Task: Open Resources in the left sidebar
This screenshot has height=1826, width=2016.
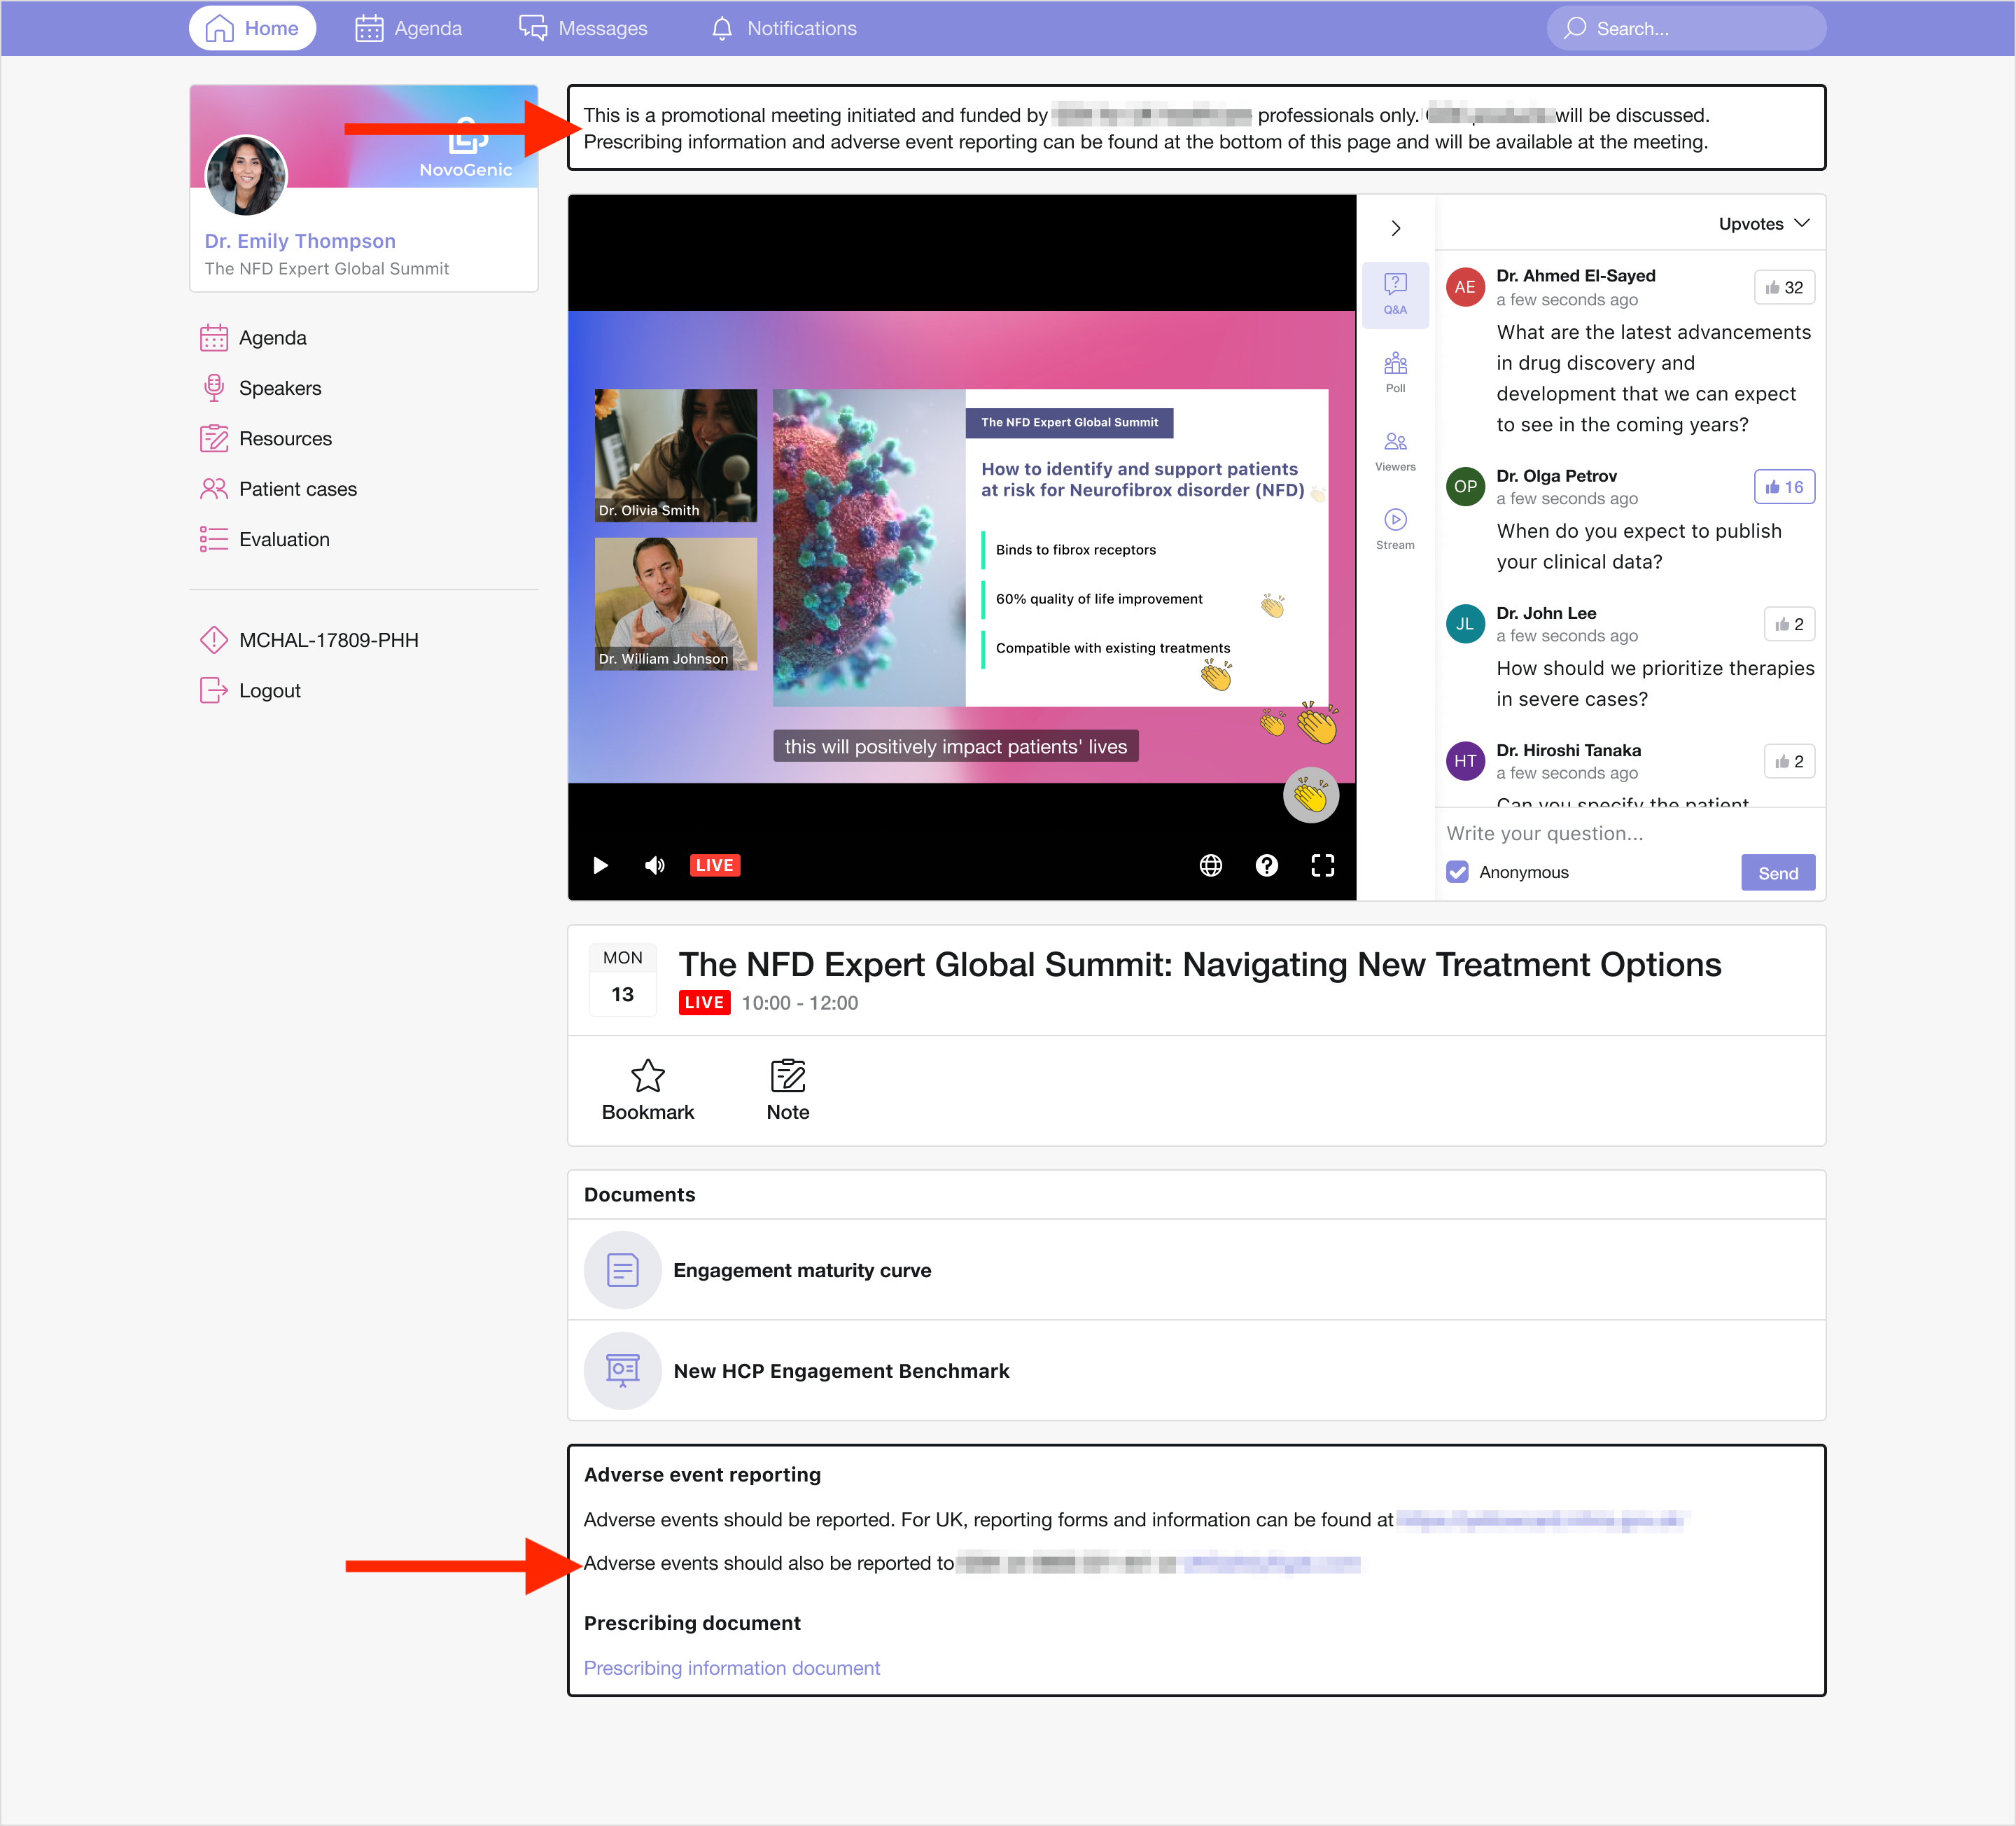Action: (x=266, y=439)
